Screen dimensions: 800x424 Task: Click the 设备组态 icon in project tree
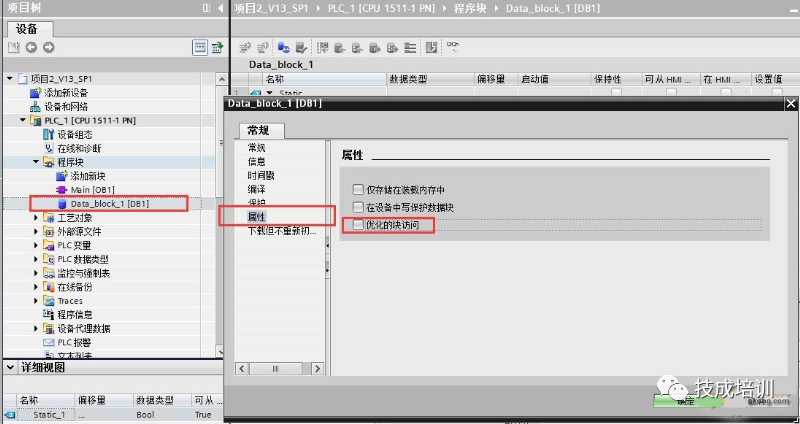pyautogui.click(x=48, y=134)
